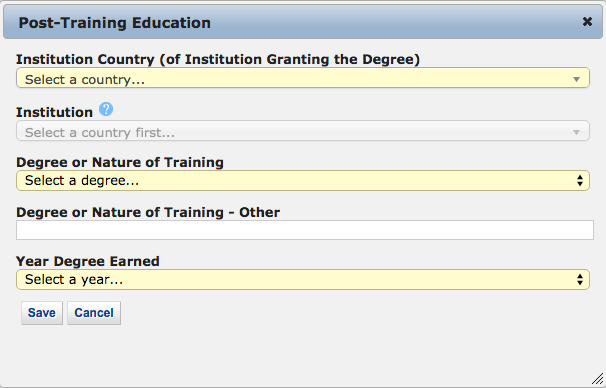Screen dimensions: 606x388
Task: Click the Degree or Nature of Training label
Action: [x=120, y=162]
